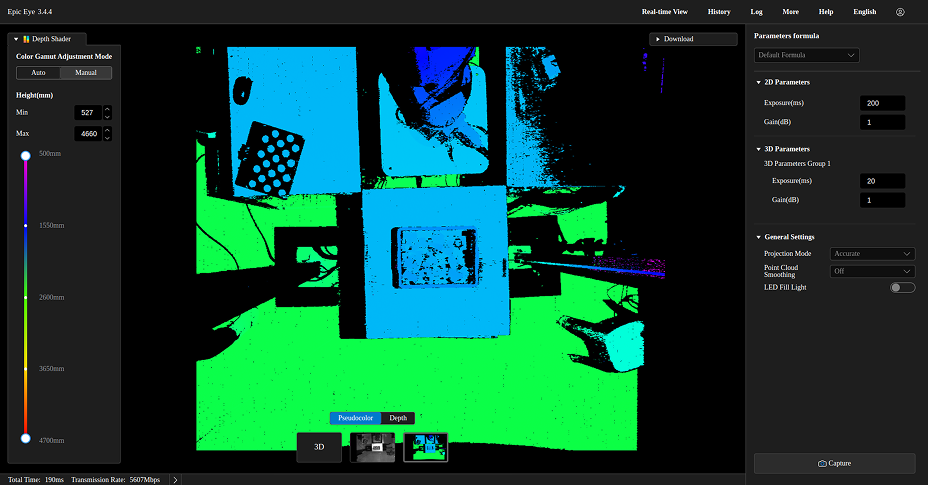Open the 3D point cloud view
Viewport: 928px width, 486px height.
pos(319,447)
